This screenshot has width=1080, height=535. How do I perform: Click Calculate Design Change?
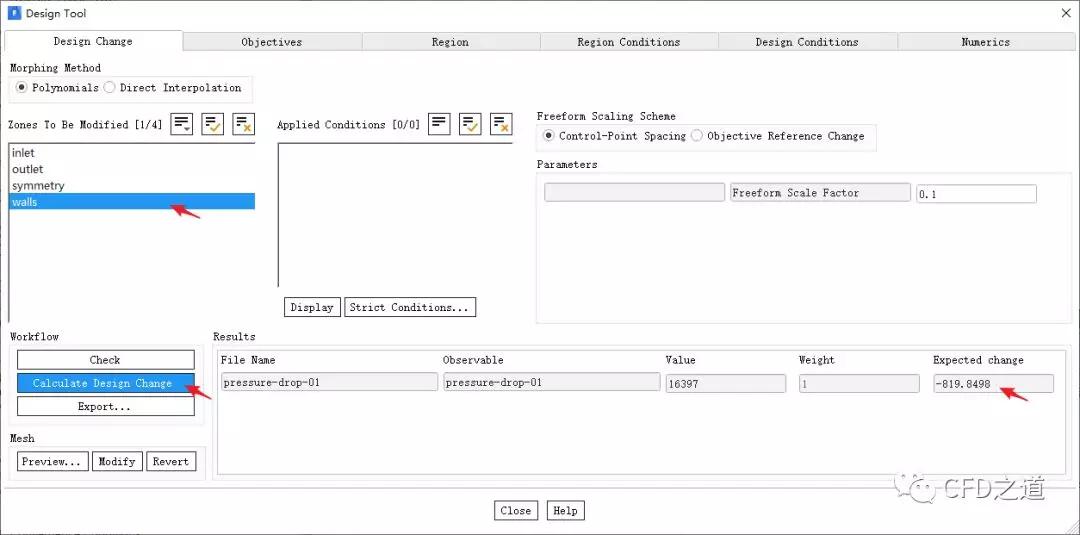pos(105,384)
